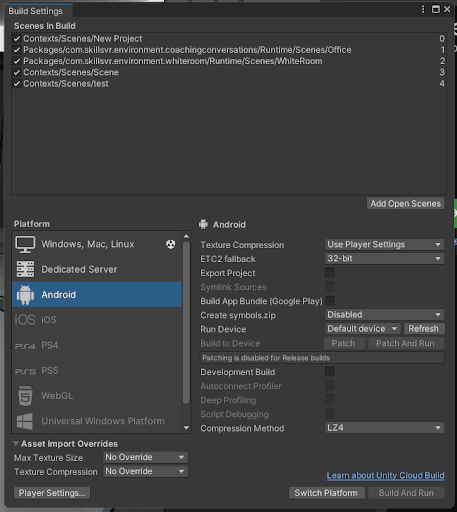Image resolution: width=457 pixels, height=512 pixels.
Task: Click the Patching is disabled for Release builds message
Action: (x=322, y=358)
